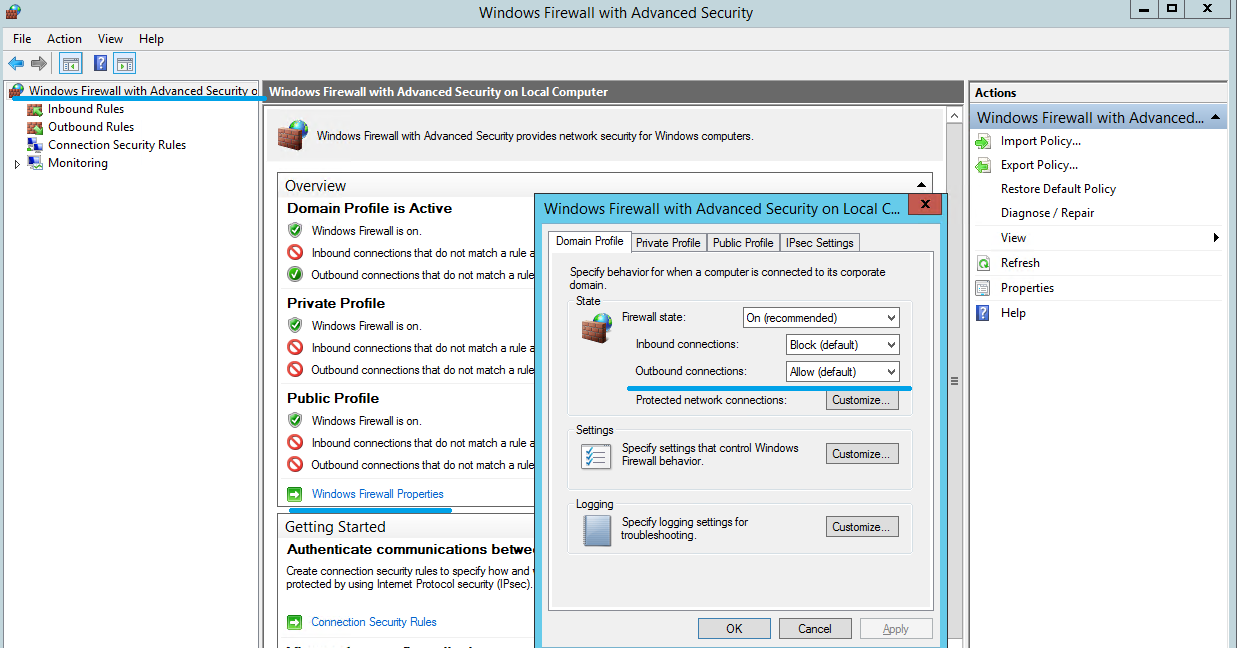Click the Show/Hide Action Pane toolbar icon
The height and width of the screenshot is (648, 1237).
pyautogui.click(x=124, y=64)
